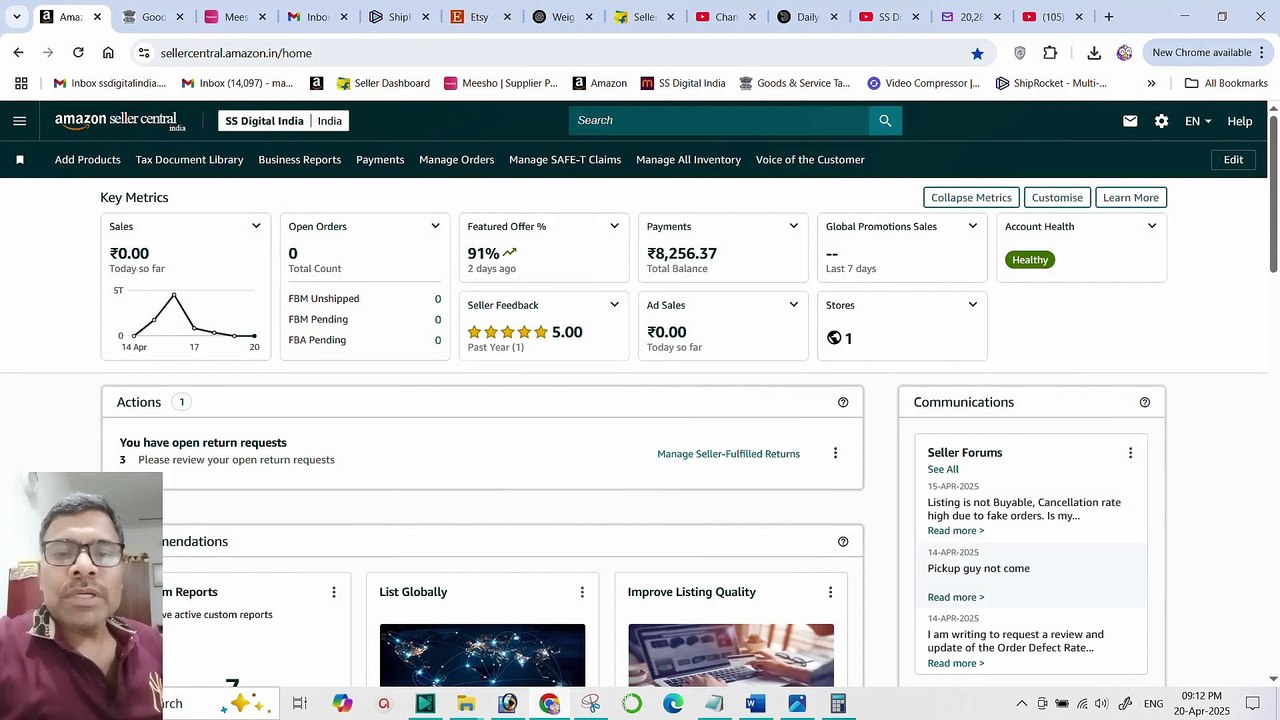Click the bookmark flag icon in navigation bar
Image resolution: width=1280 pixels, height=720 pixels.
pyautogui.click(x=20, y=160)
